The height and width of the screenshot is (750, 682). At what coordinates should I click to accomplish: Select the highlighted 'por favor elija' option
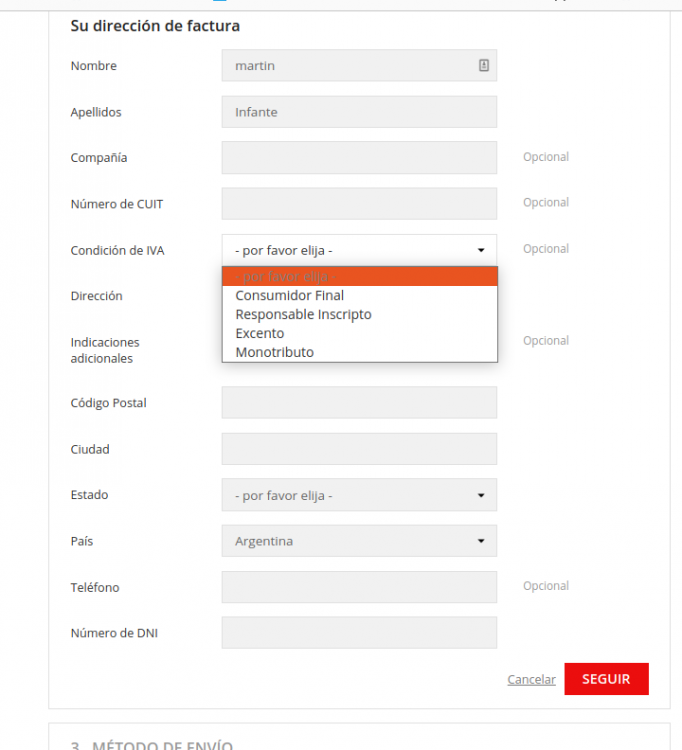coord(360,276)
